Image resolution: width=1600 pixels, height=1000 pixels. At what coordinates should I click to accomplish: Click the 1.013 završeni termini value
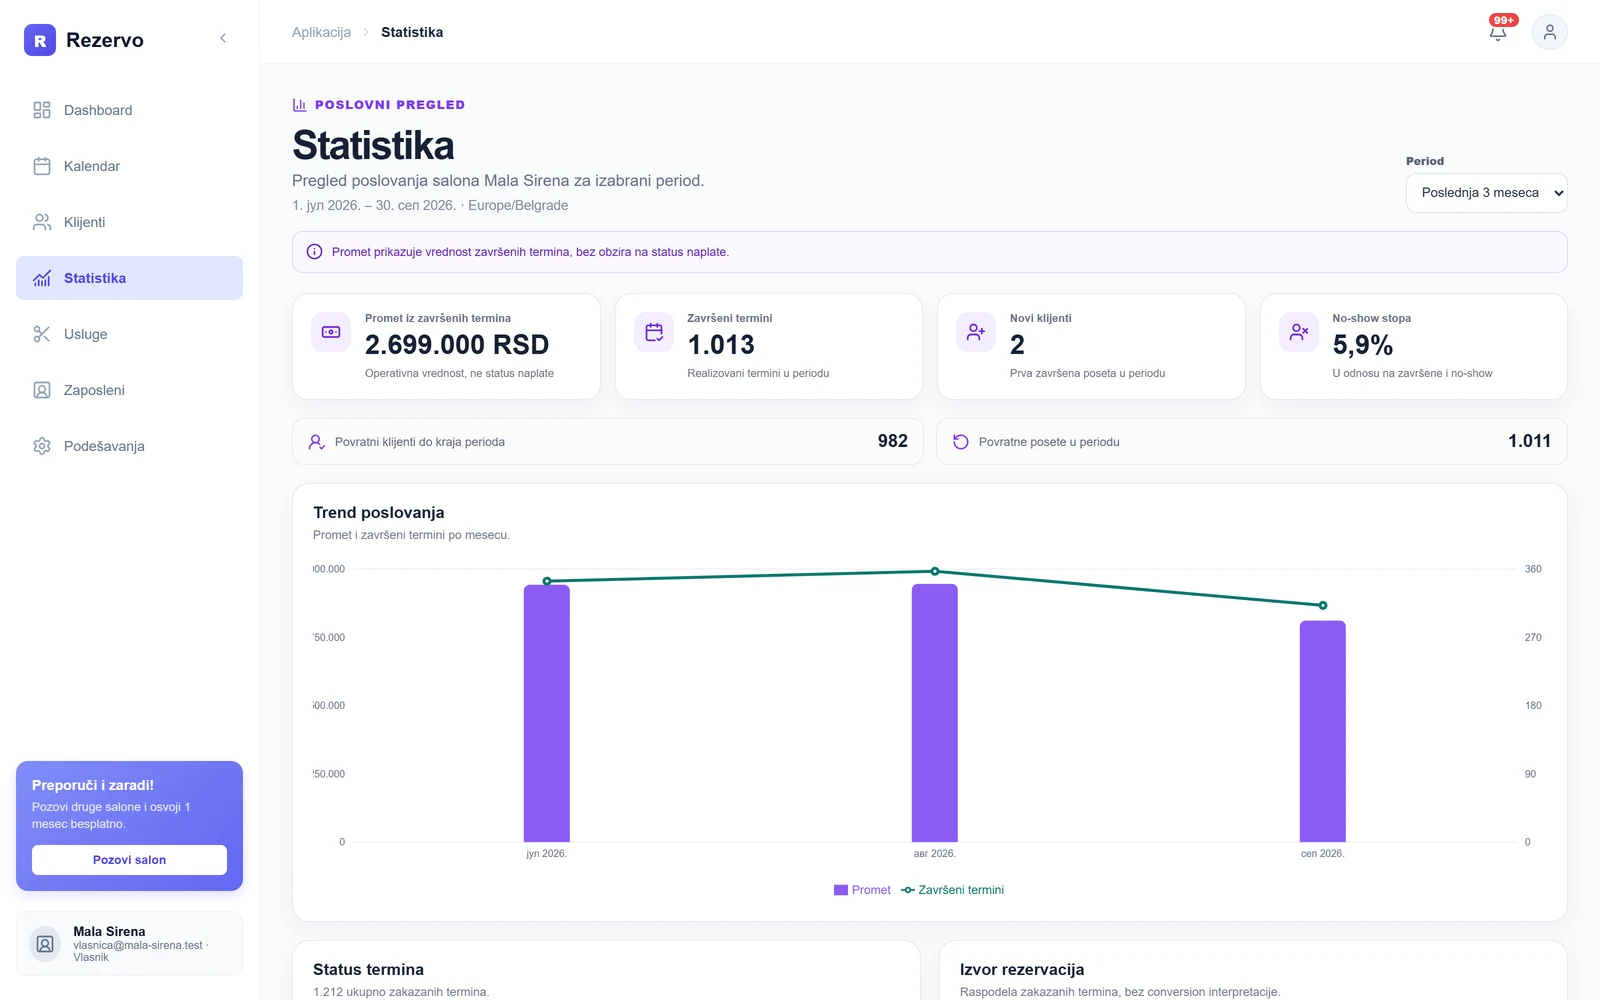[x=721, y=345]
